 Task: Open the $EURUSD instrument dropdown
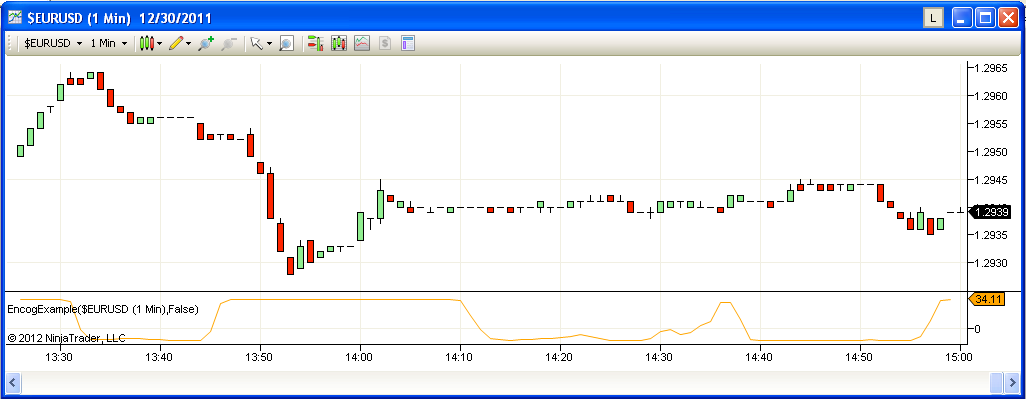pyautogui.click(x=53, y=43)
